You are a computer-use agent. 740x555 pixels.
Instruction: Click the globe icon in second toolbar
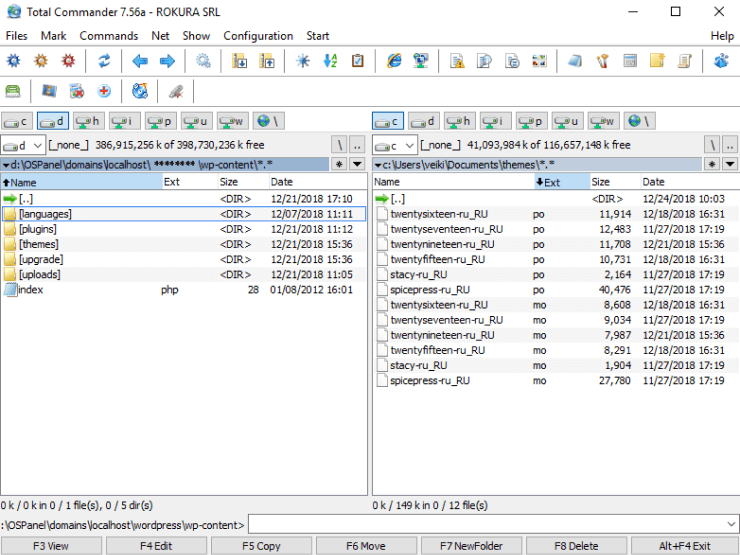click(x=140, y=91)
